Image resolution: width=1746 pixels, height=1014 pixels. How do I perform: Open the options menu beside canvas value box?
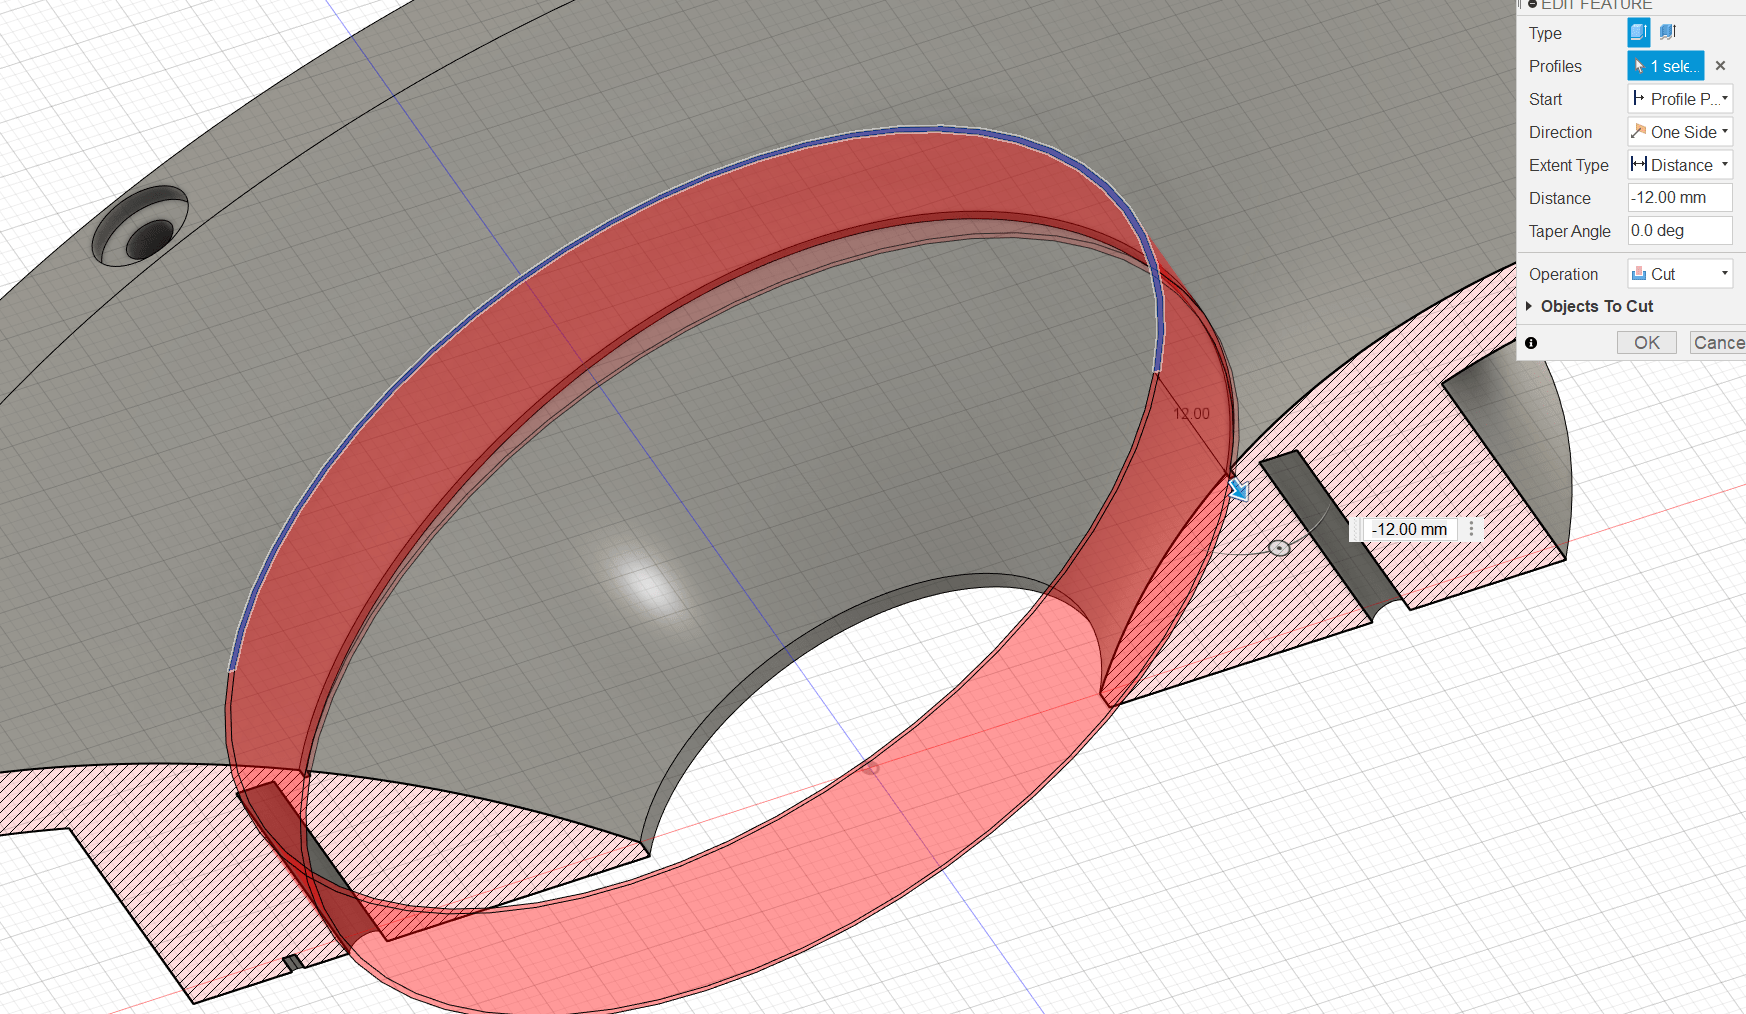1471,529
